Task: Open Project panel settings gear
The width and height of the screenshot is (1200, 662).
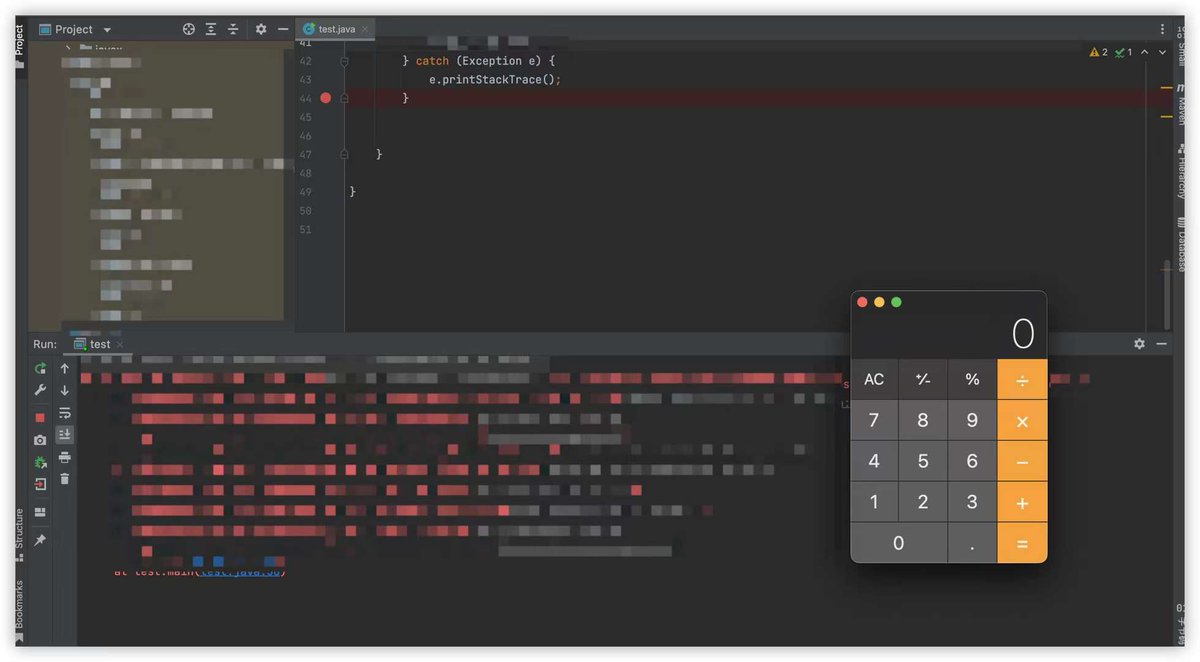Action: [261, 29]
